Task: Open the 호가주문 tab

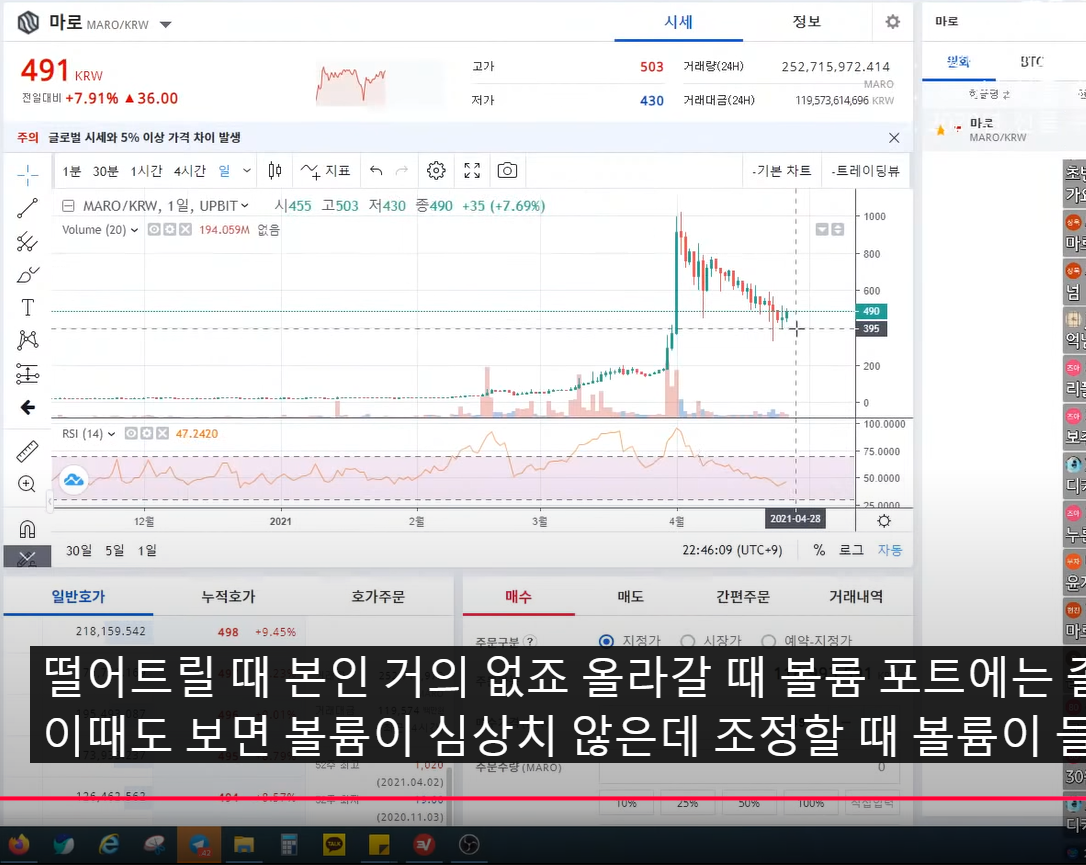Action: pyautogui.click(x=377, y=596)
